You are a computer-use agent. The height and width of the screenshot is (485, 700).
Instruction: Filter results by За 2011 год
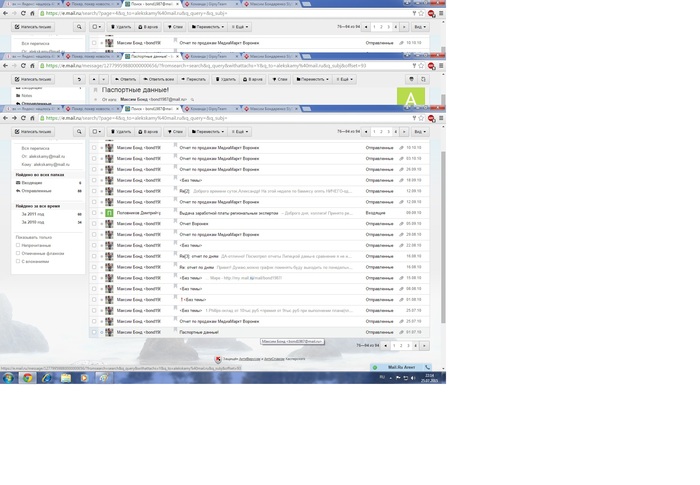33,214
